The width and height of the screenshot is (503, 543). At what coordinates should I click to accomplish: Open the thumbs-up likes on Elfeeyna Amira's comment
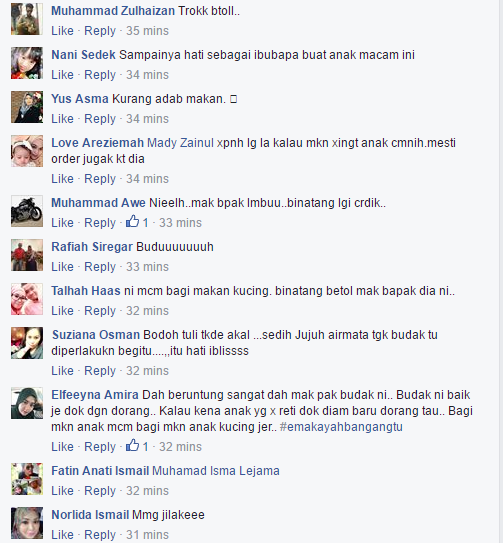click(137, 446)
